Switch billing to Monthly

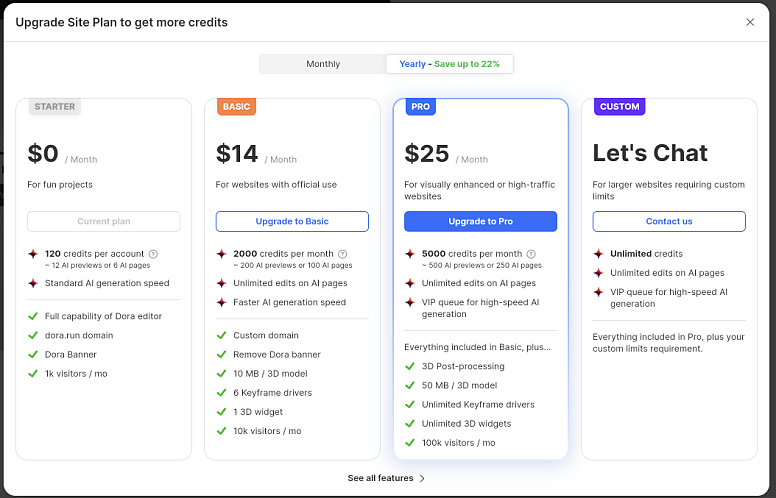tap(323, 64)
